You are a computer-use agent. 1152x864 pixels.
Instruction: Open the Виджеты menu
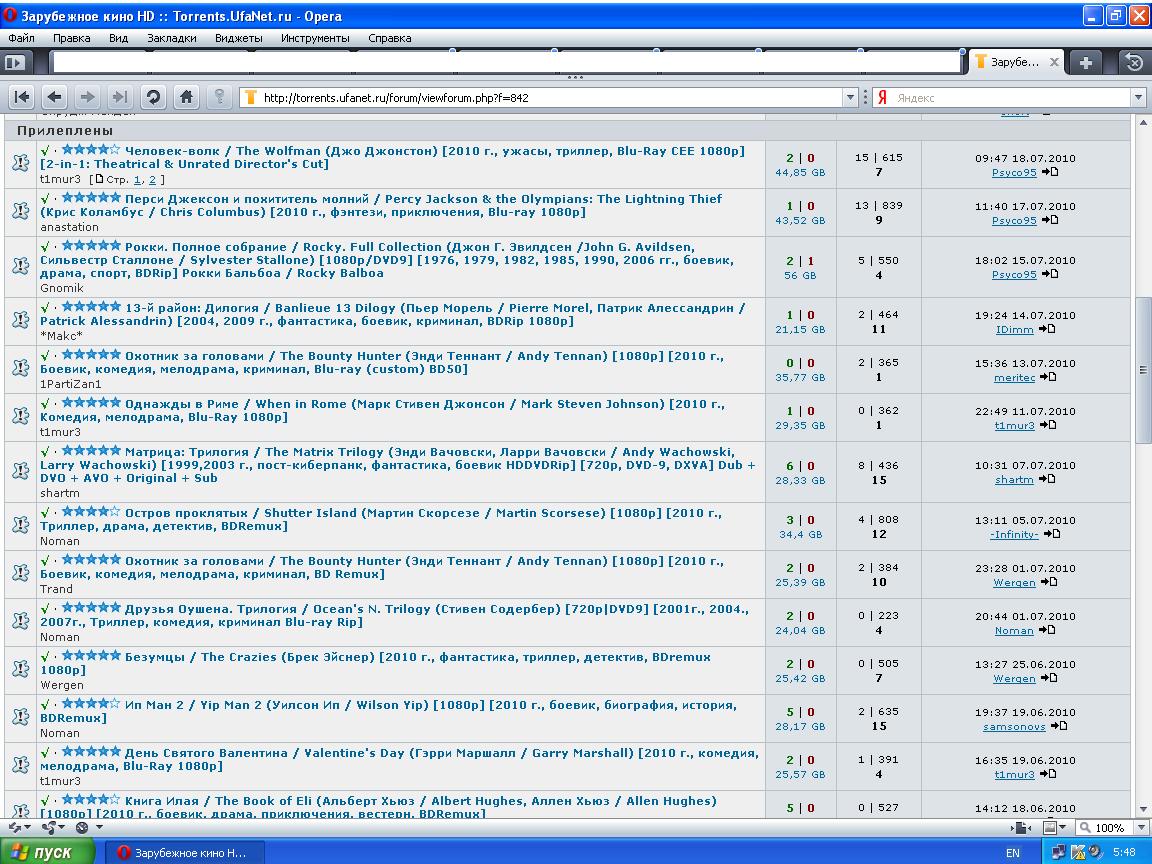239,38
